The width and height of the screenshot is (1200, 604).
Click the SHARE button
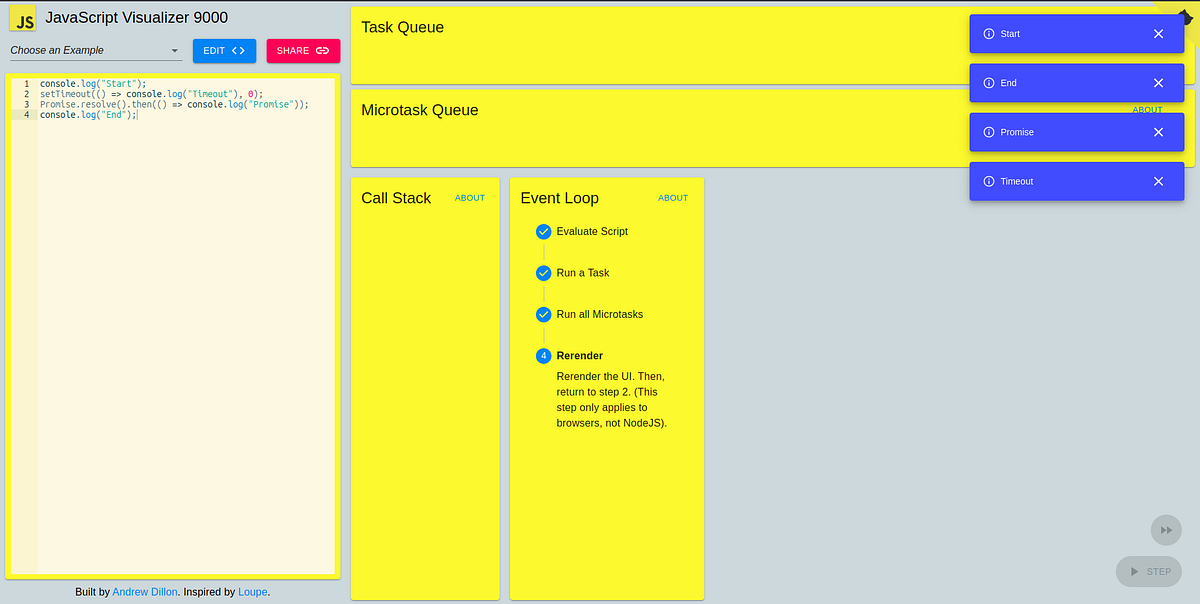303,51
